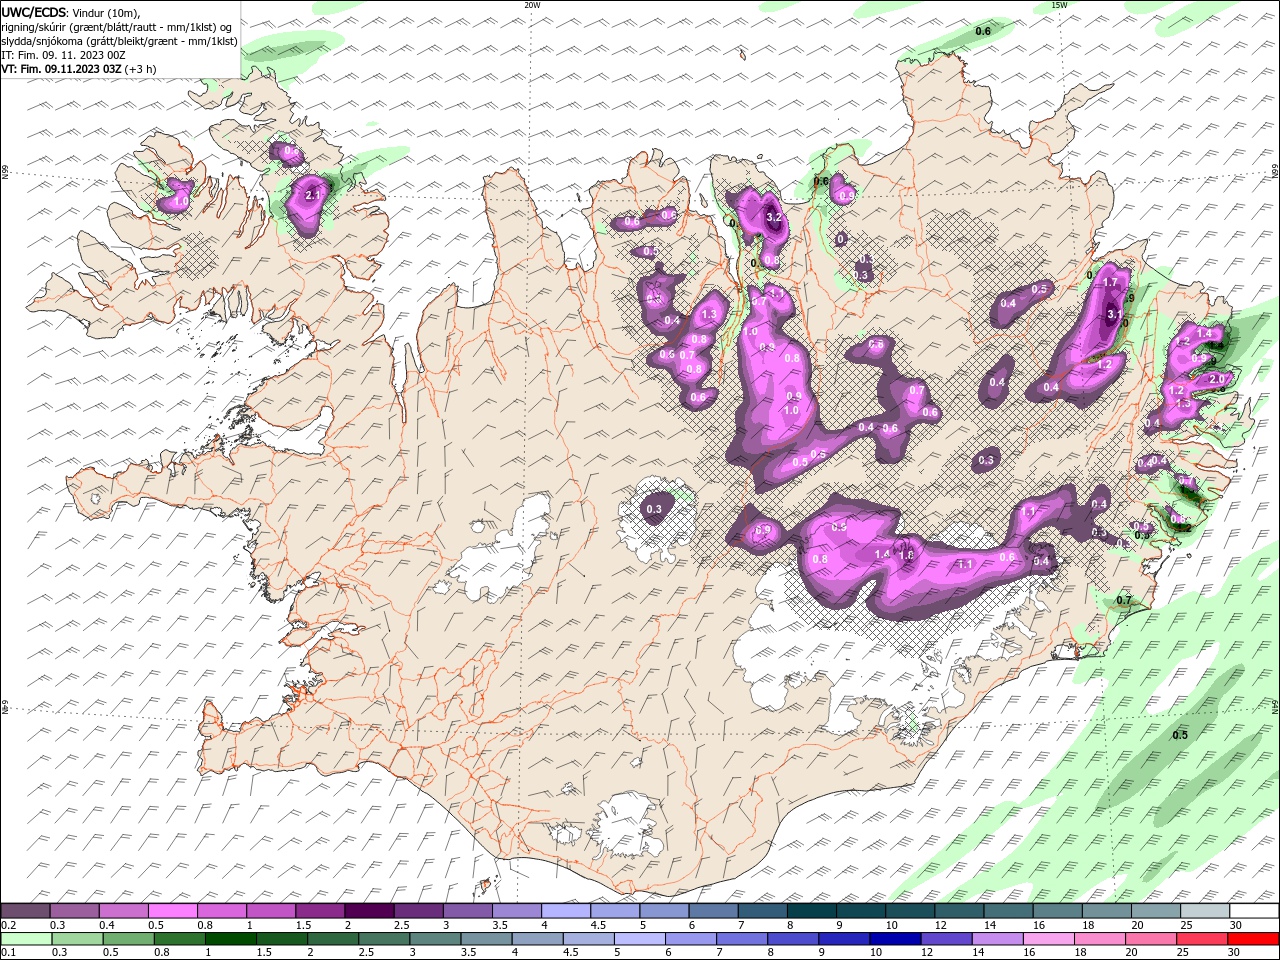This screenshot has height=960, width=1280.
Task: Select bottom legend swatch between 5 and 6
Action: click(x=640, y=939)
